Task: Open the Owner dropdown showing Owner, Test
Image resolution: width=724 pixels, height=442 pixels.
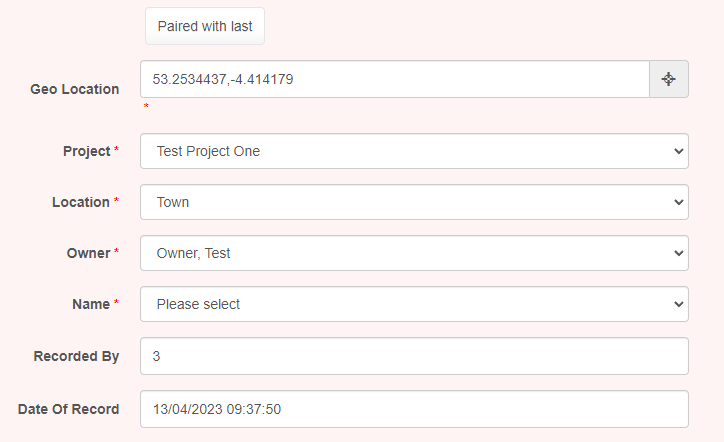Action: point(414,253)
